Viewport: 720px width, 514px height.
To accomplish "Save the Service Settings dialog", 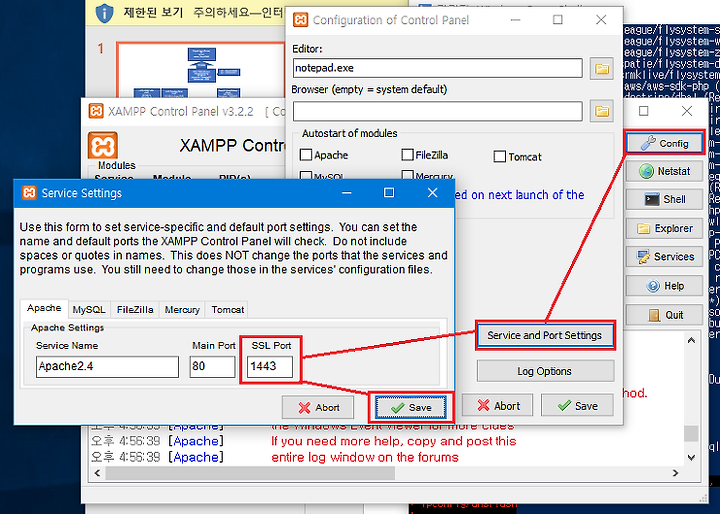I will 411,407.
